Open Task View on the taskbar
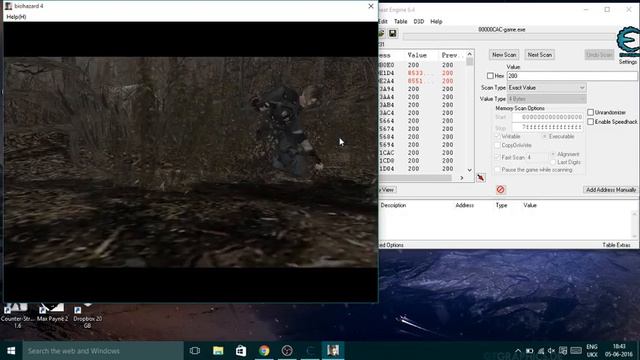The height and width of the screenshot is (360, 640). tap(195, 351)
